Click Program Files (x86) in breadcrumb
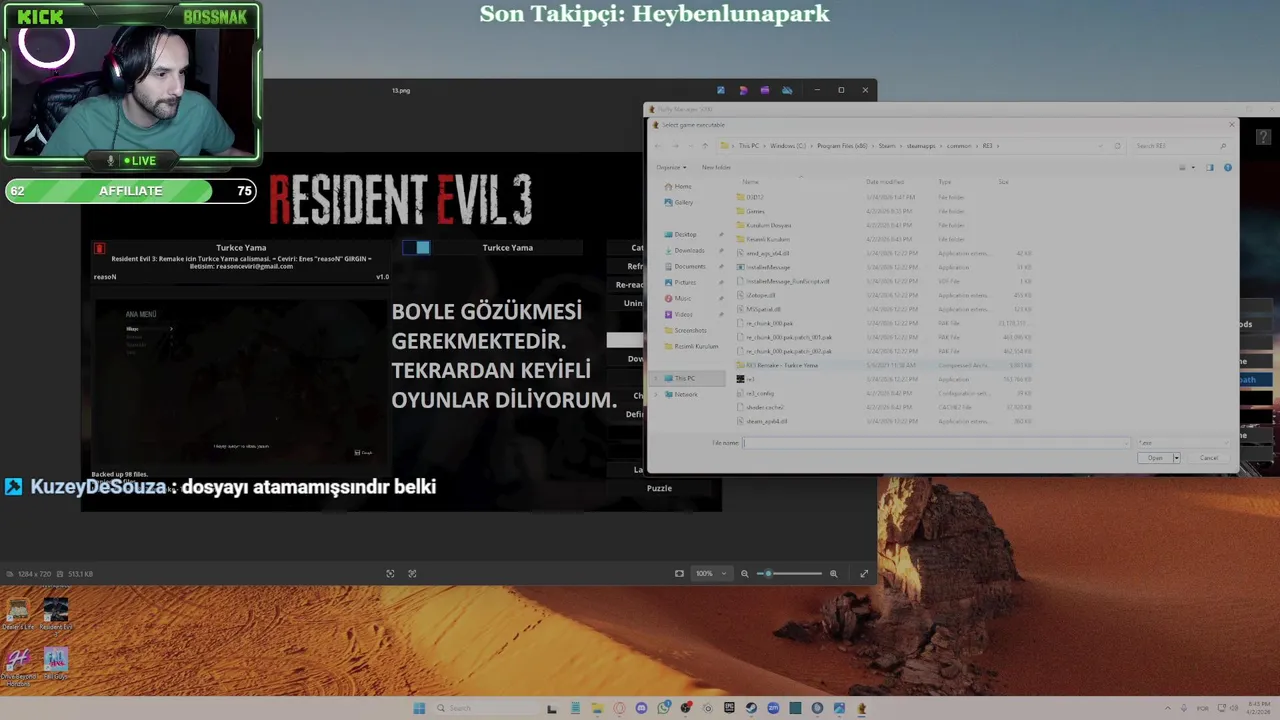Viewport: 1280px width, 720px height. (x=841, y=146)
